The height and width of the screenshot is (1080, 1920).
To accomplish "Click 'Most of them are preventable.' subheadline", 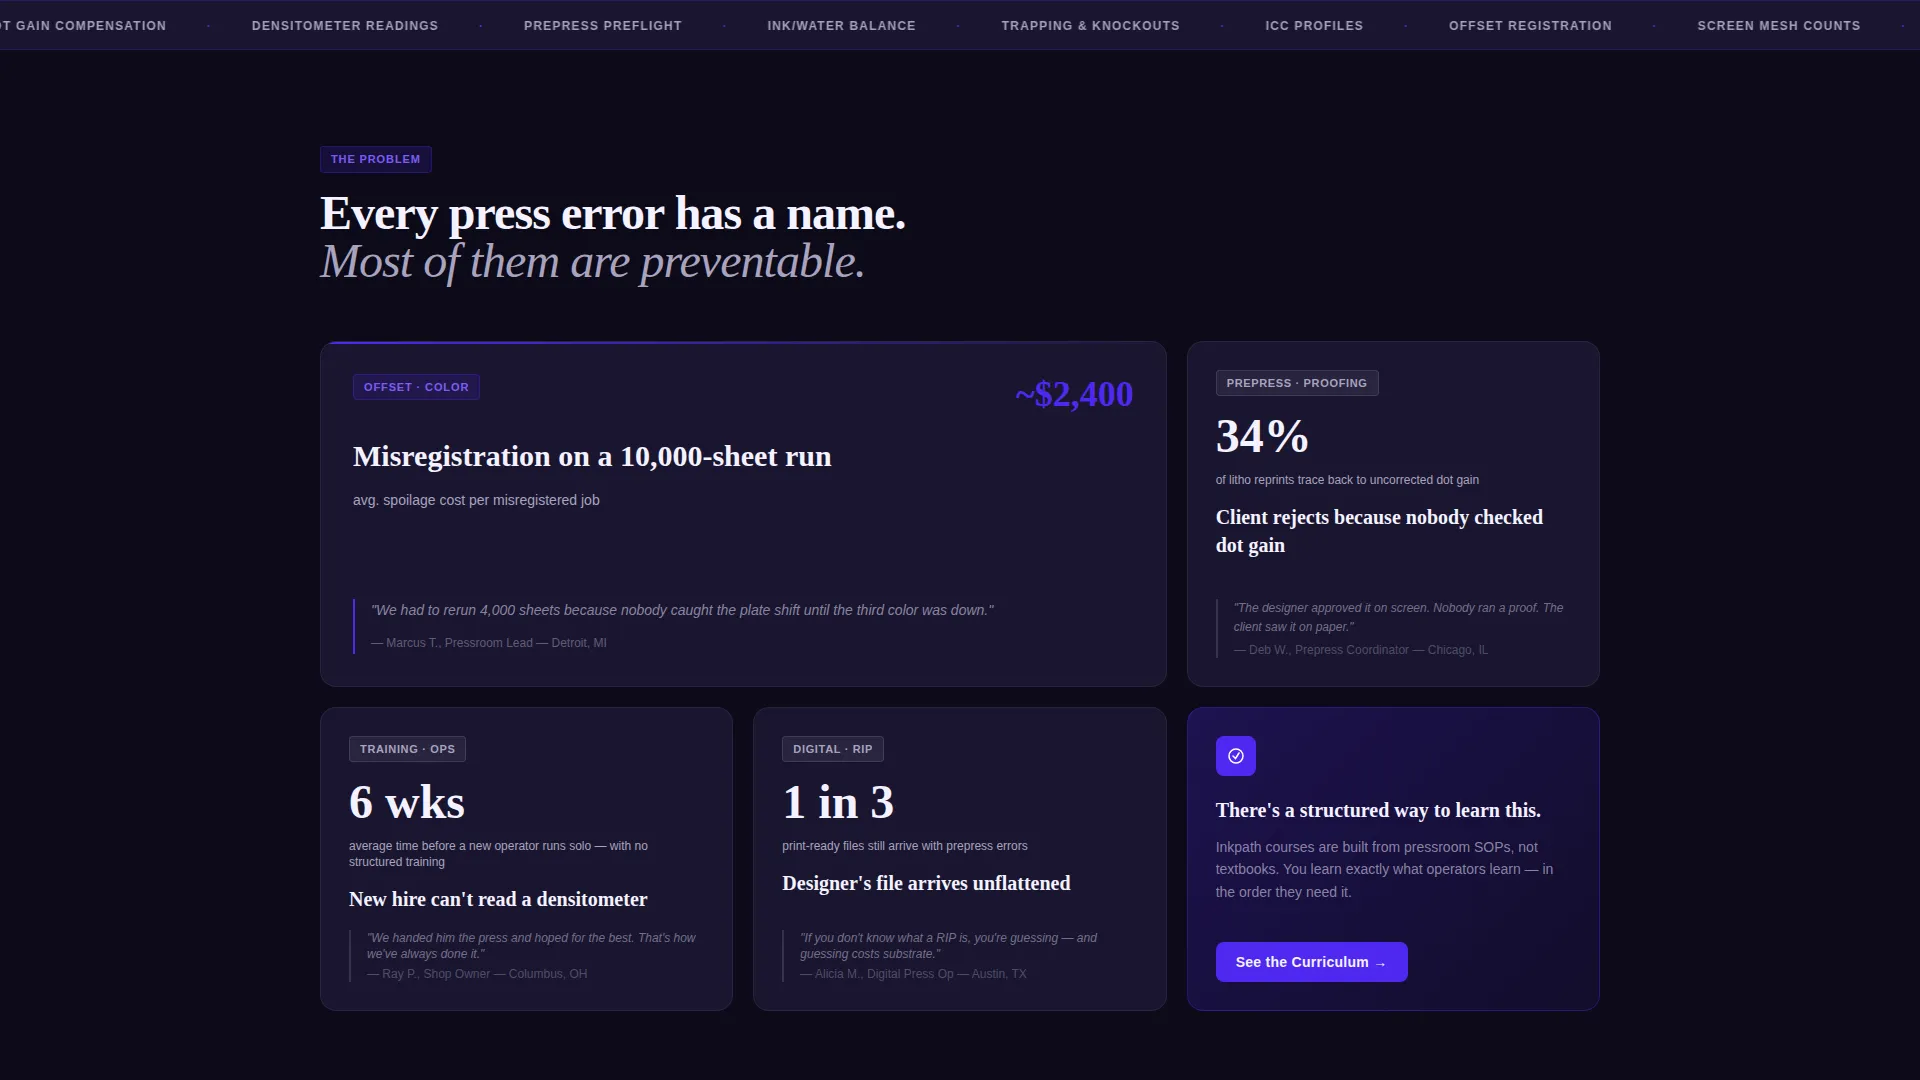I will point(592,262).
